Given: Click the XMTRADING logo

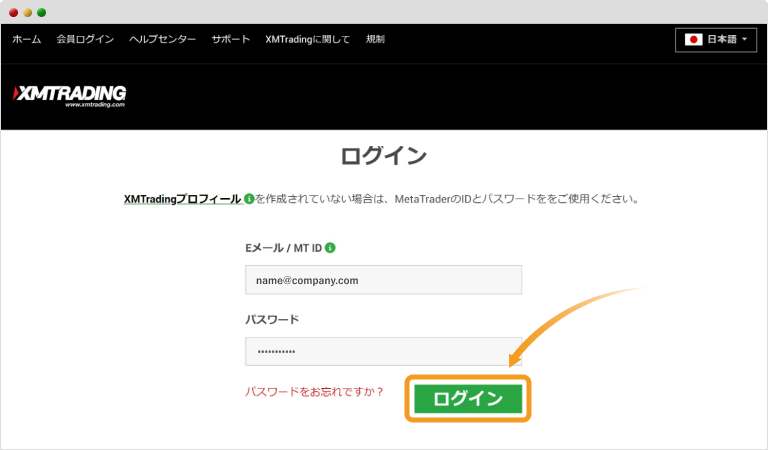Looking at the screenshot, I should click(70, 96).
